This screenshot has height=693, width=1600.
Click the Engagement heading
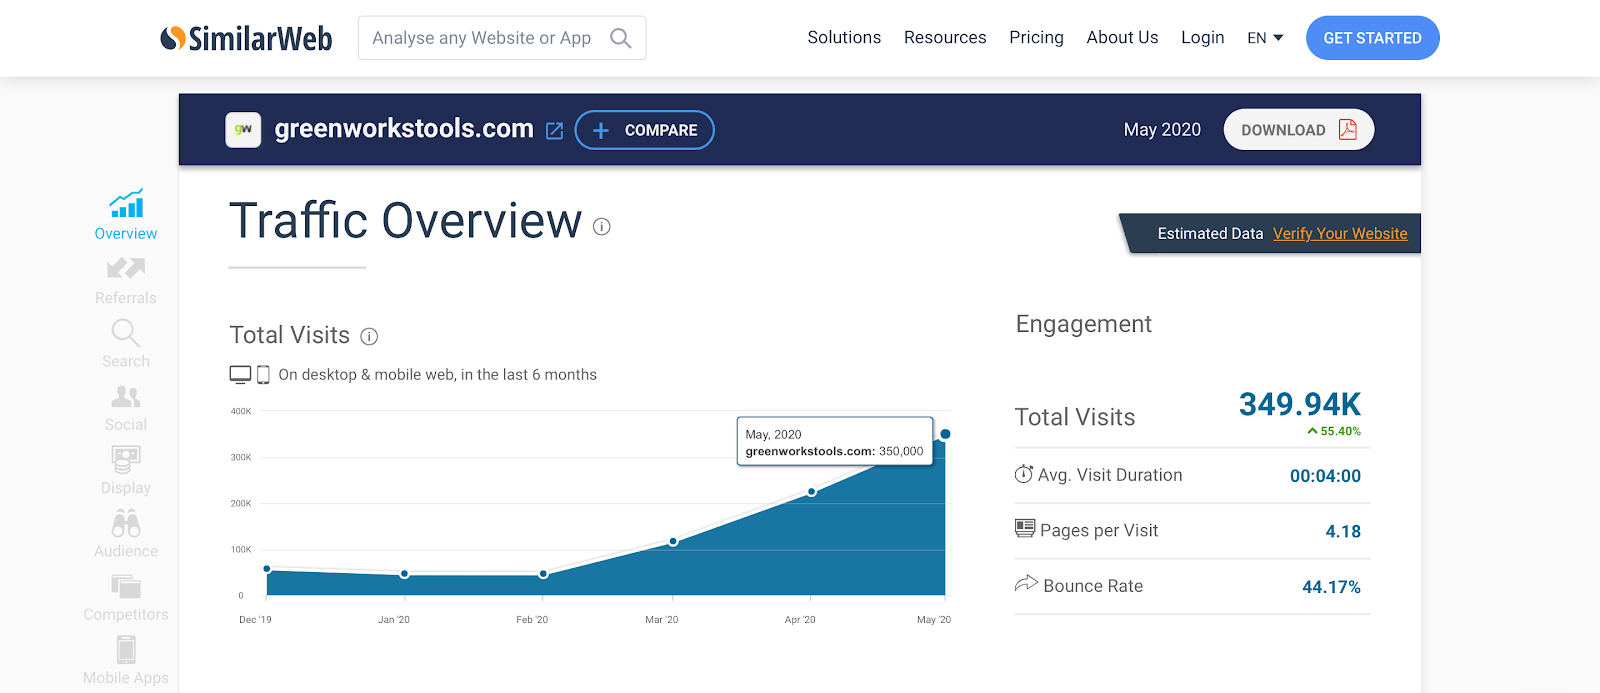point(1084,324)
